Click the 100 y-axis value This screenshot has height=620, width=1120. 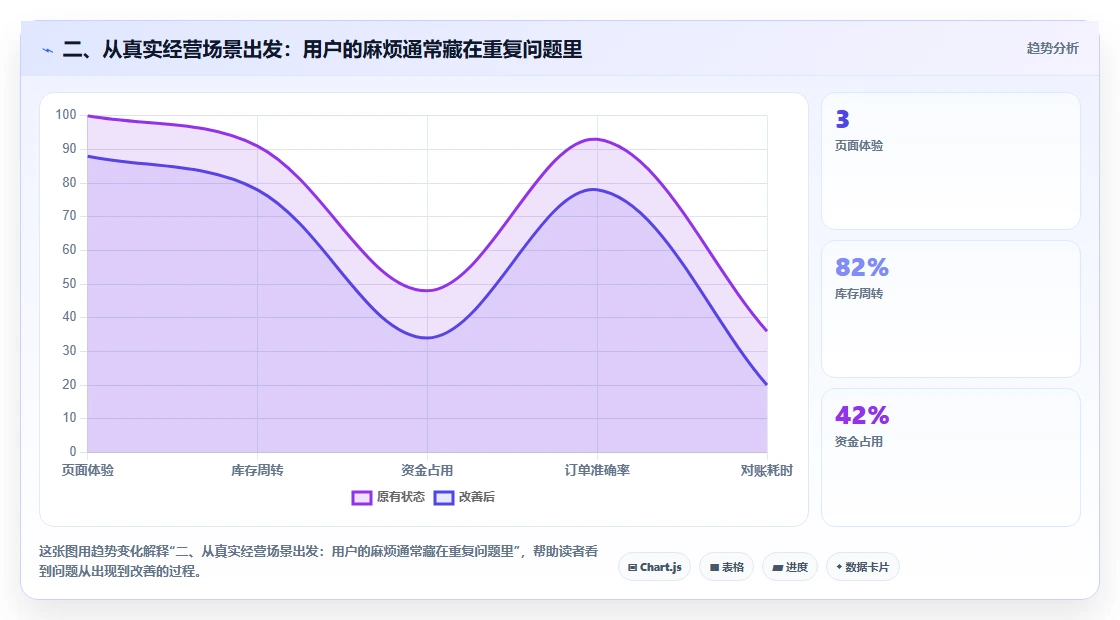point(66,114)
